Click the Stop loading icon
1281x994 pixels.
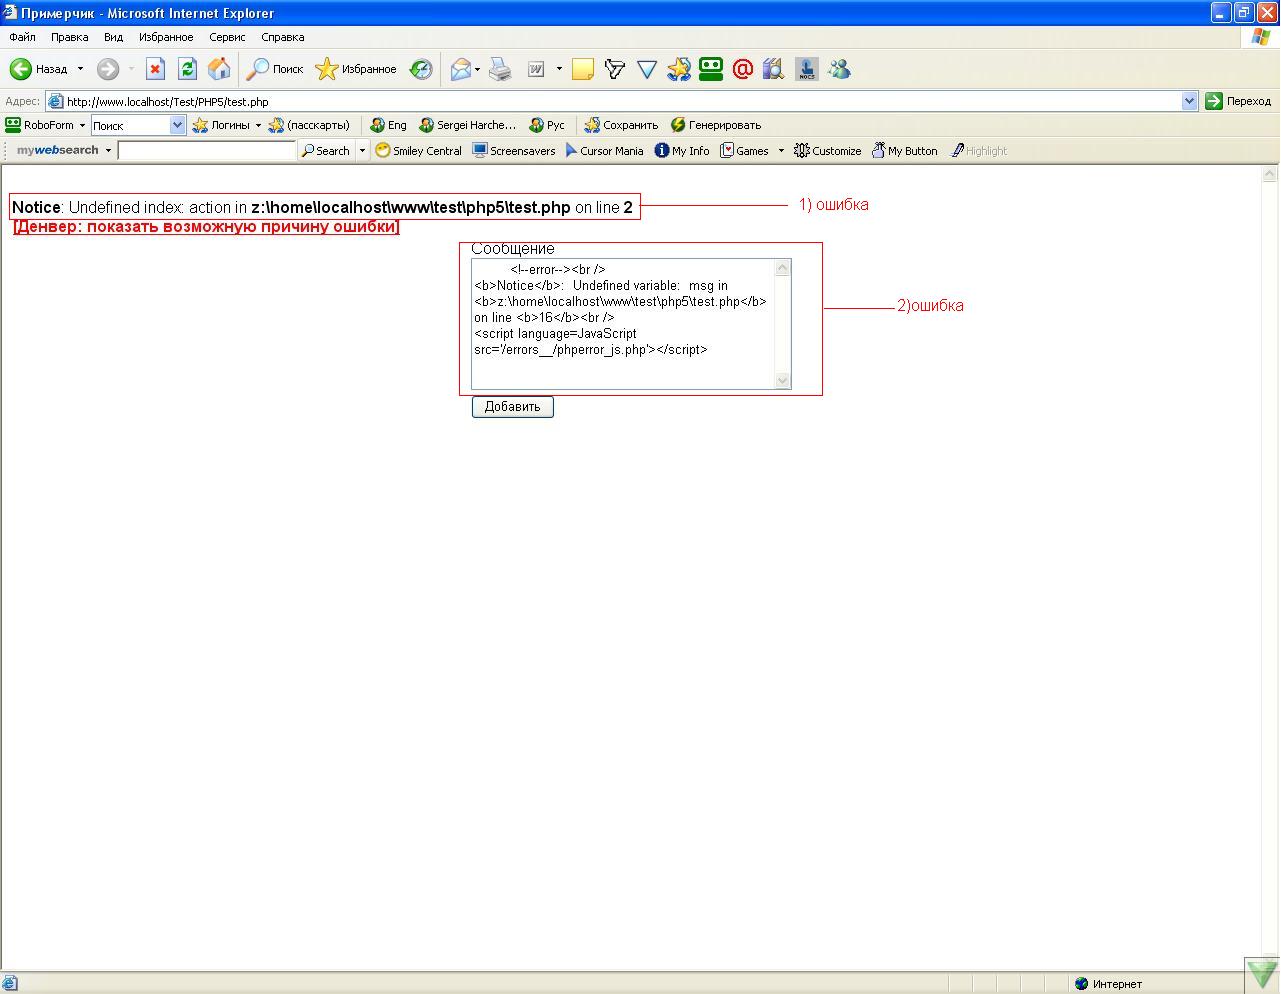tap(155, 69)
